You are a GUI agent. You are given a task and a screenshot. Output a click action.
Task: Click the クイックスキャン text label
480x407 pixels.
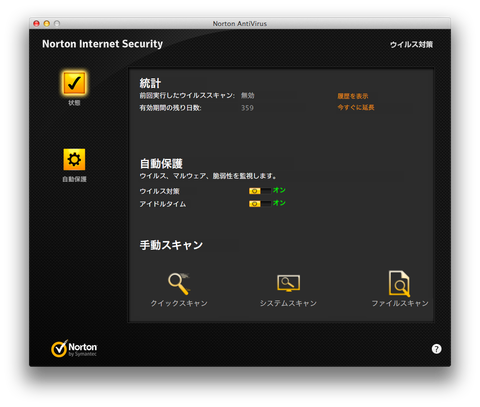pos(179,303)
